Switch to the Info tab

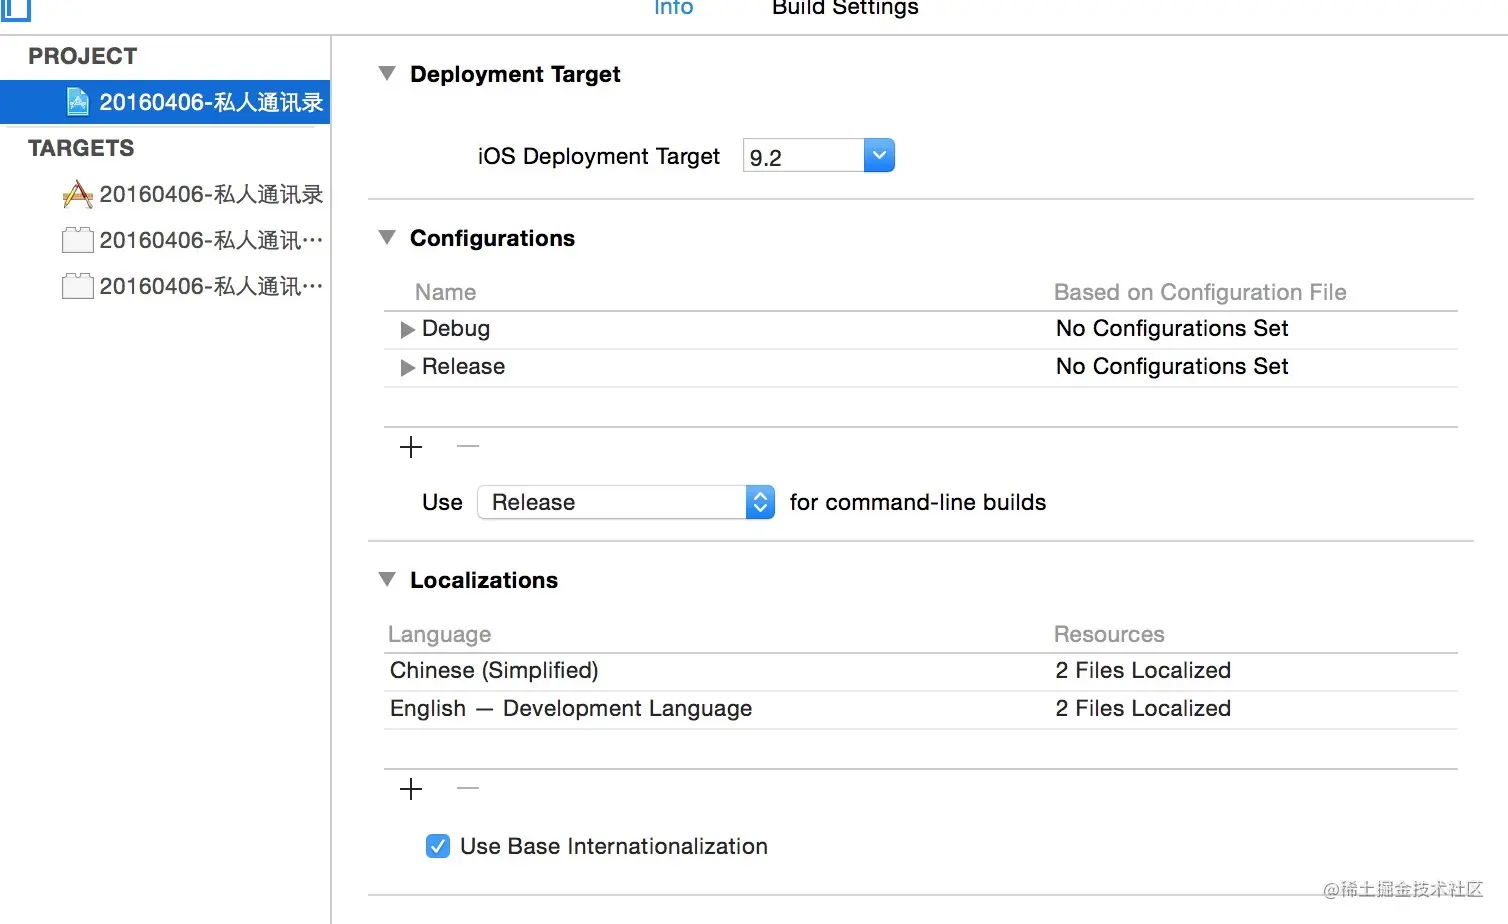pyautogui.click(x=673, y=8)
